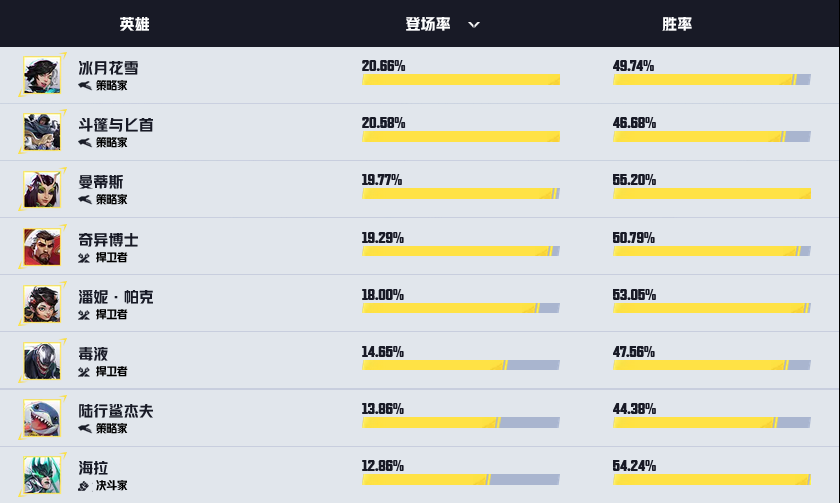Click the 海拉 决斗家 role label
840x503 pixels.
[x=111, y=486]
